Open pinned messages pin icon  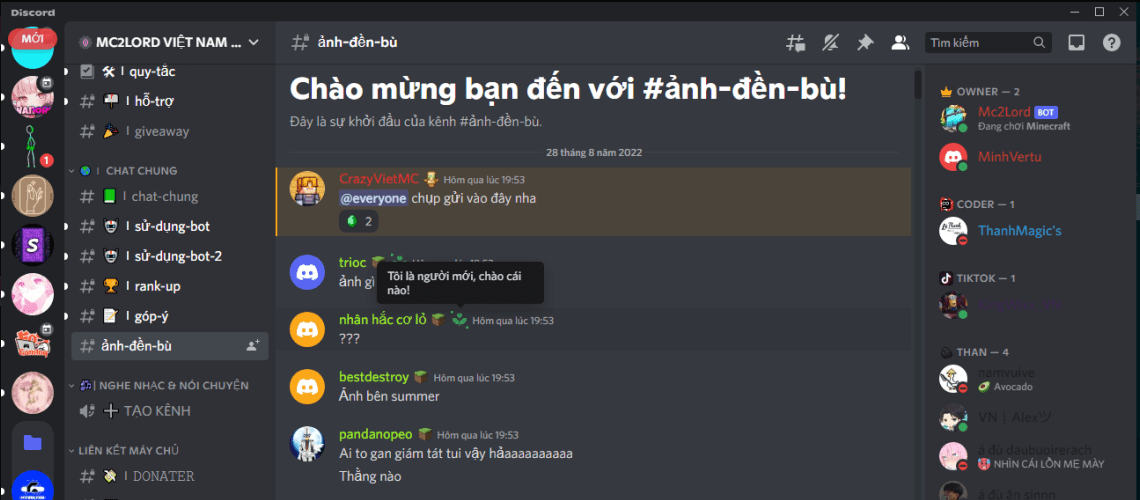tap(865, 43)
